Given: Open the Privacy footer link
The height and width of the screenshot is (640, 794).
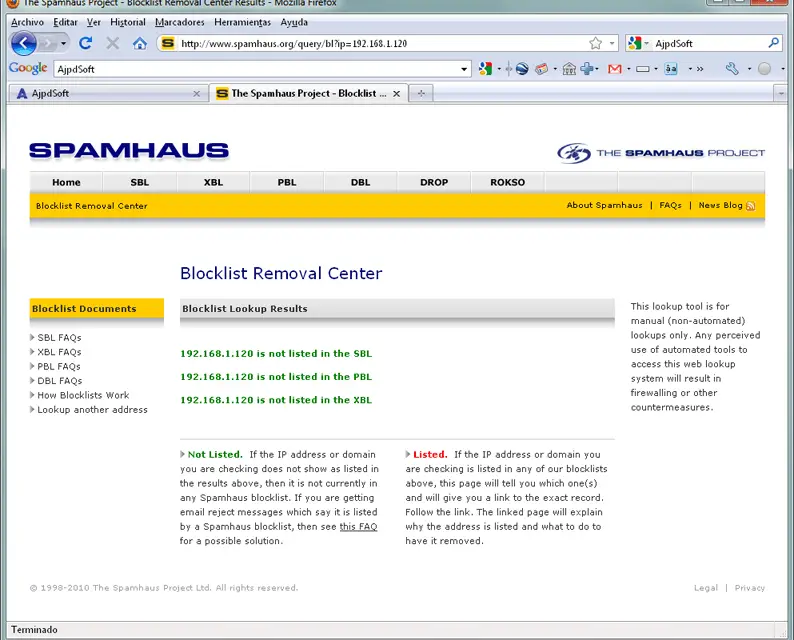Looking at the screenshot, I should click(749, 588).
